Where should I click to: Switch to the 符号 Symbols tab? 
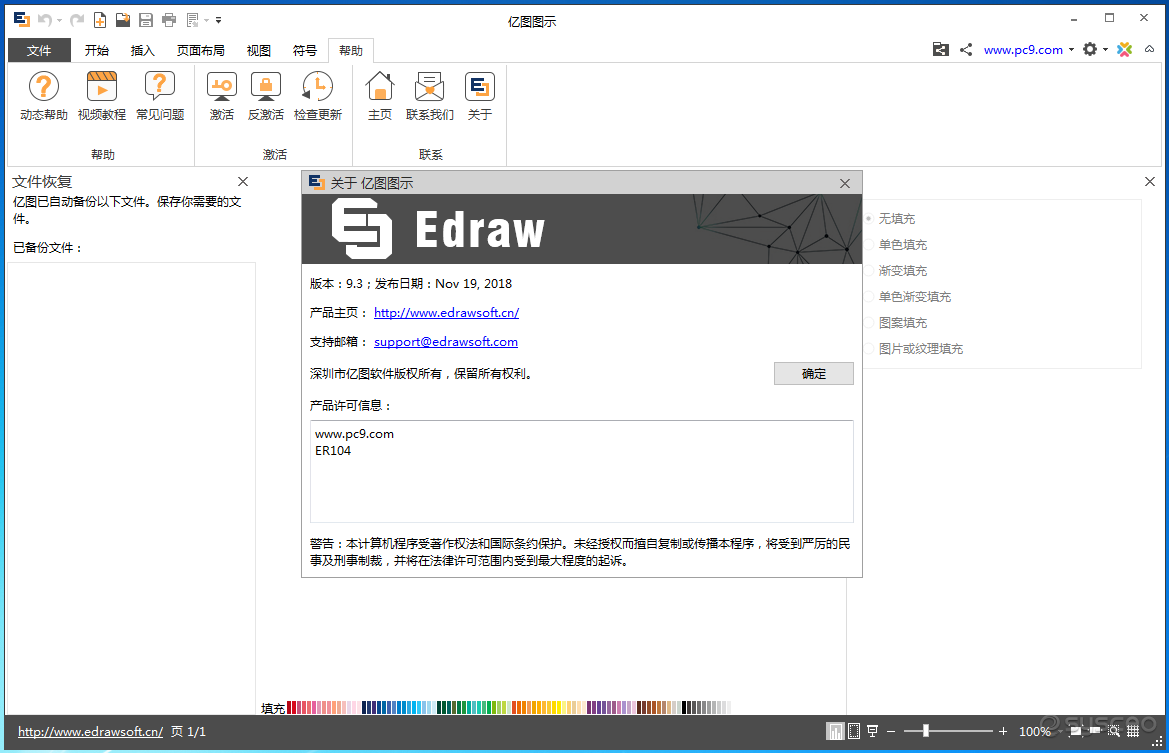(x=304, y=50)
